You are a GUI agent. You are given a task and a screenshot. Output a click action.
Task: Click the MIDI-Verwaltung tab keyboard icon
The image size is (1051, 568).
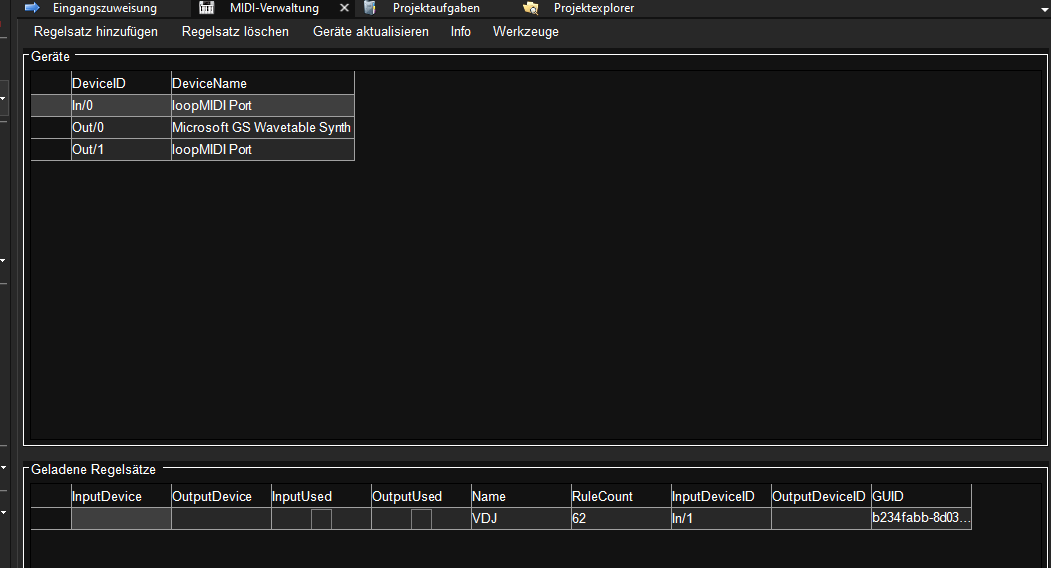(207, 8)
